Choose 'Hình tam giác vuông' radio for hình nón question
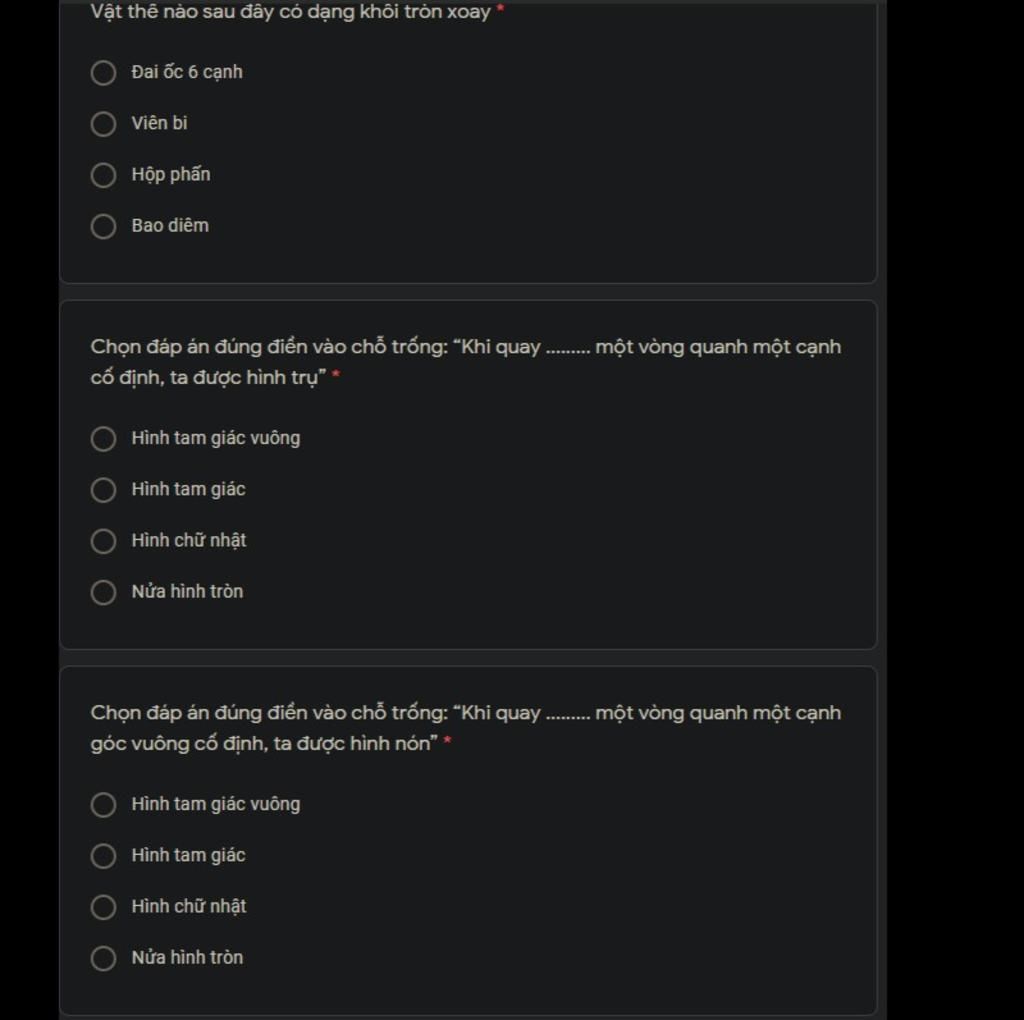The width and height of the screenshot is (1024, 1020). pyautogui.click(x=104, y=805)
